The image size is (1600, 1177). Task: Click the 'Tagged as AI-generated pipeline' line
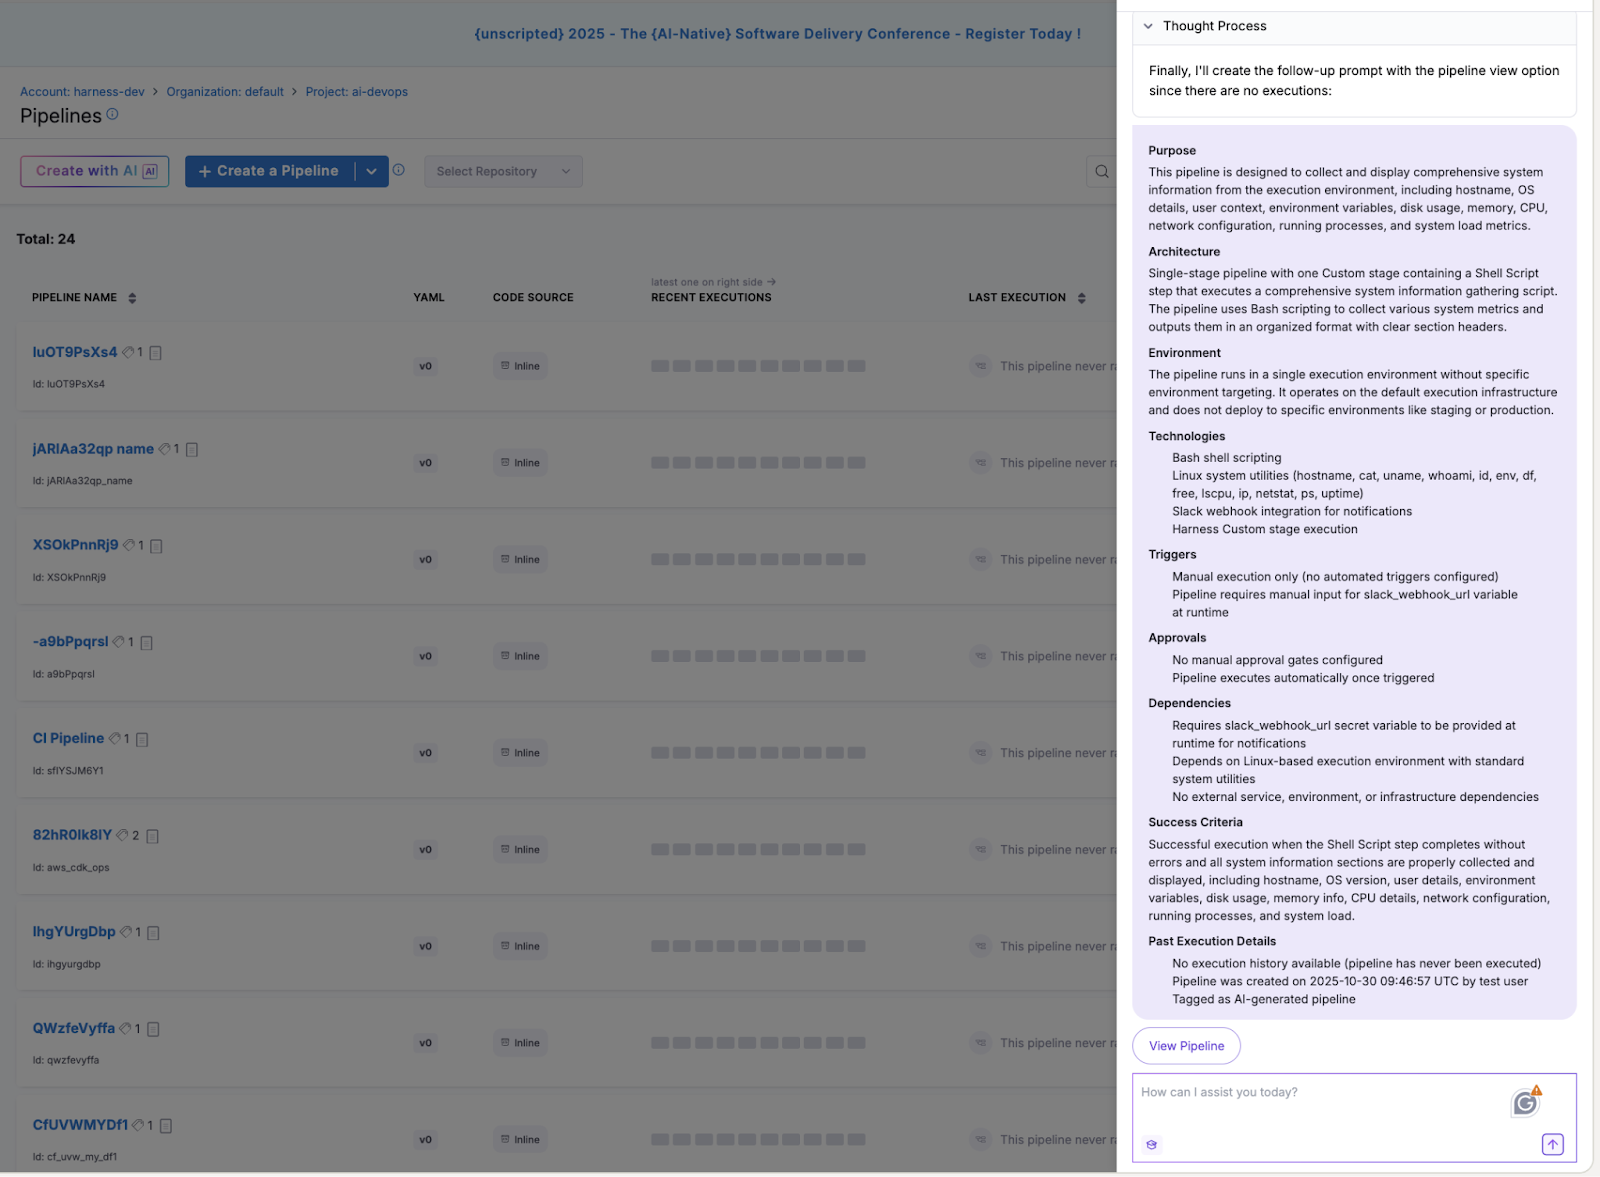[x=1264, y=1000]
